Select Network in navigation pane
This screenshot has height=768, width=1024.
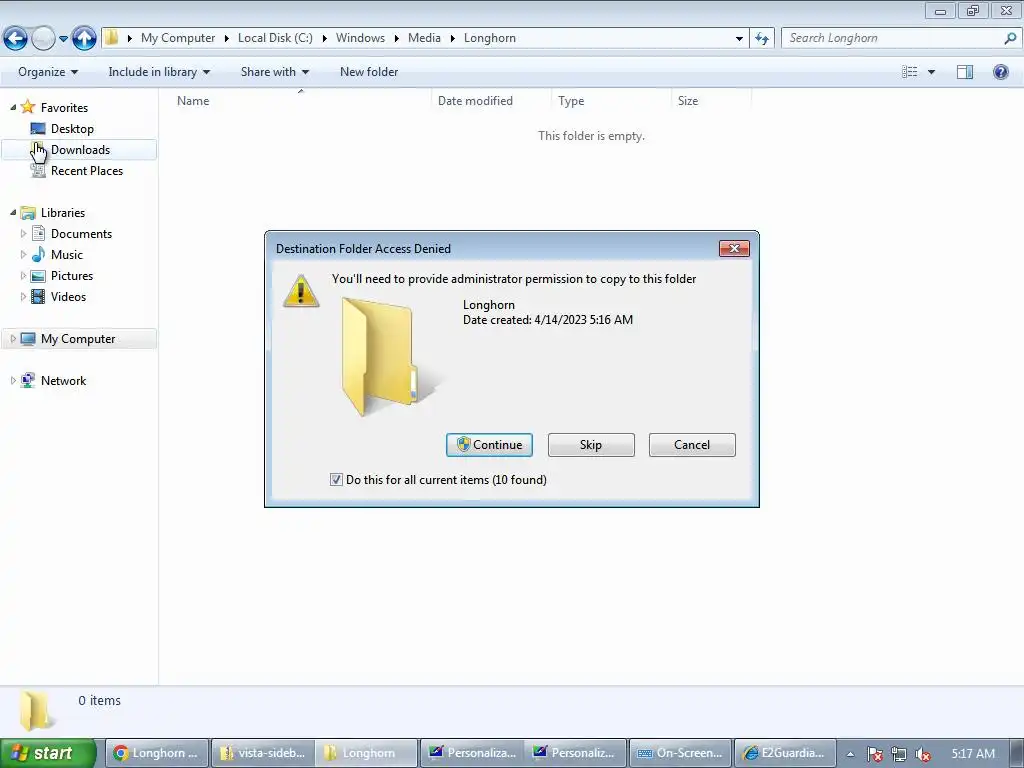63,380
